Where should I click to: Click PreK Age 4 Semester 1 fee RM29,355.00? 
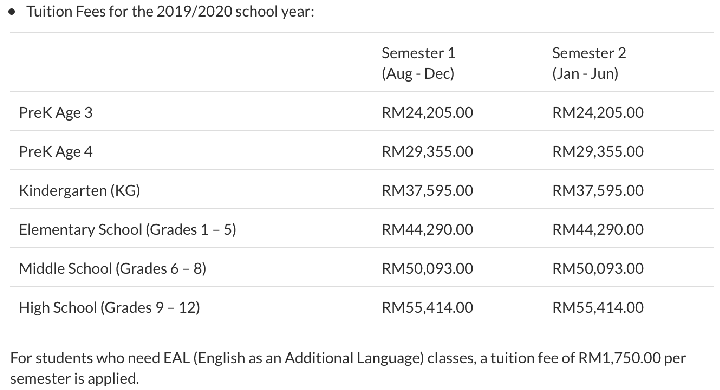(x=428, y=152)
